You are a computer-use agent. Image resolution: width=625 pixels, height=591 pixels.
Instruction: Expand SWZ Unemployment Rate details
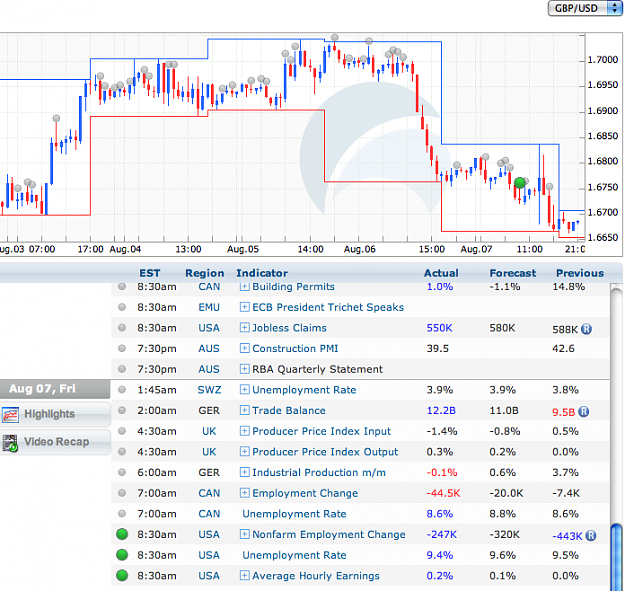point(244,389)
